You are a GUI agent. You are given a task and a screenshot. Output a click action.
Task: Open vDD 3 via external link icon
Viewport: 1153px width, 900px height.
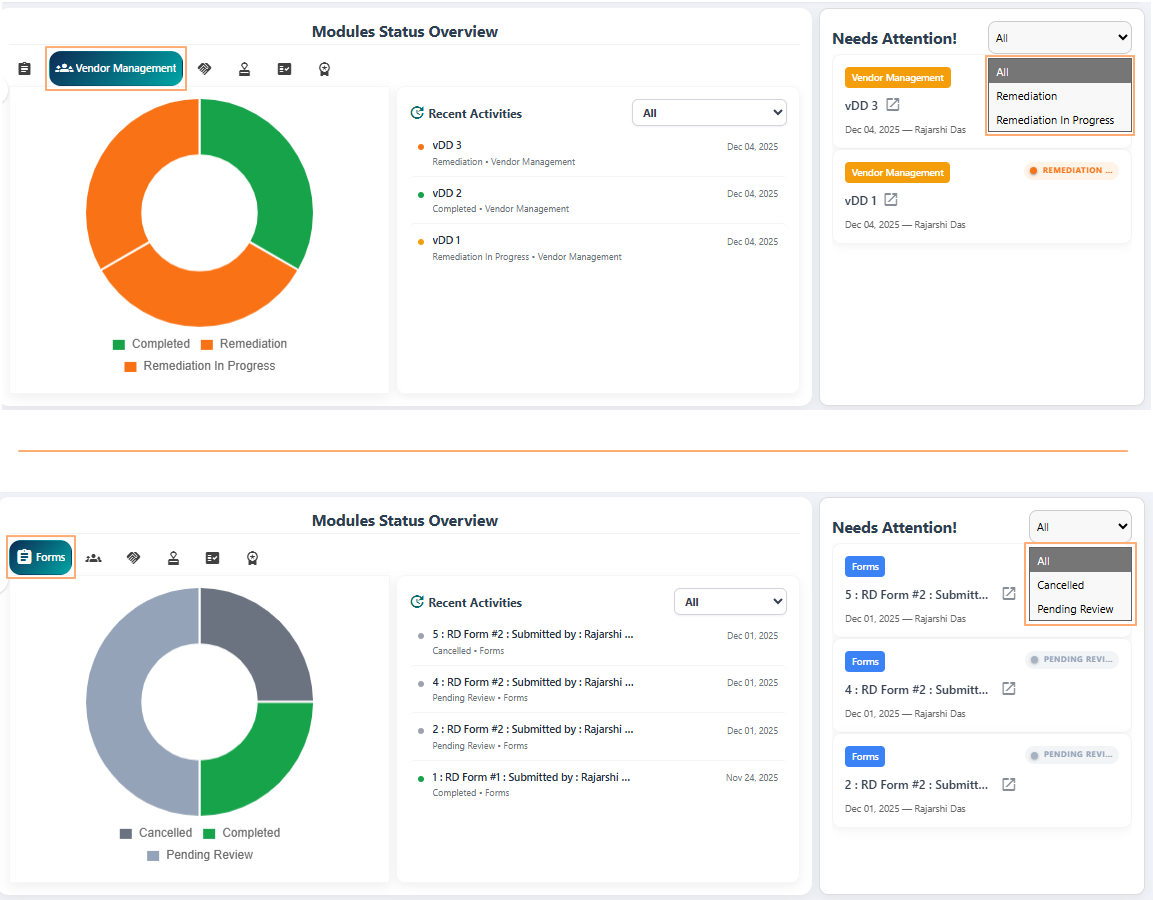coord(893,105)
